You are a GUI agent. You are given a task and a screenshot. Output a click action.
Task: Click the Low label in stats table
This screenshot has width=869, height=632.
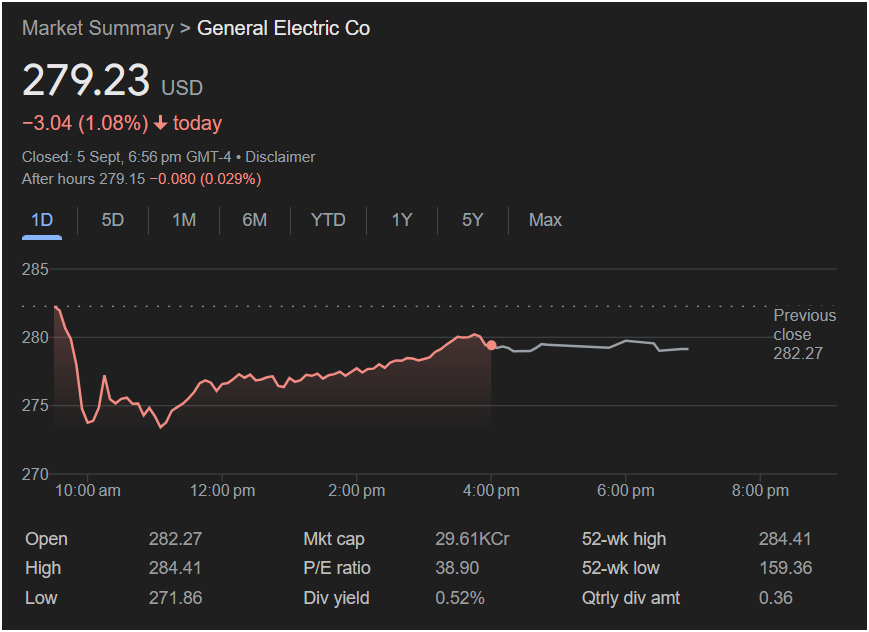[x=41, y=598]
